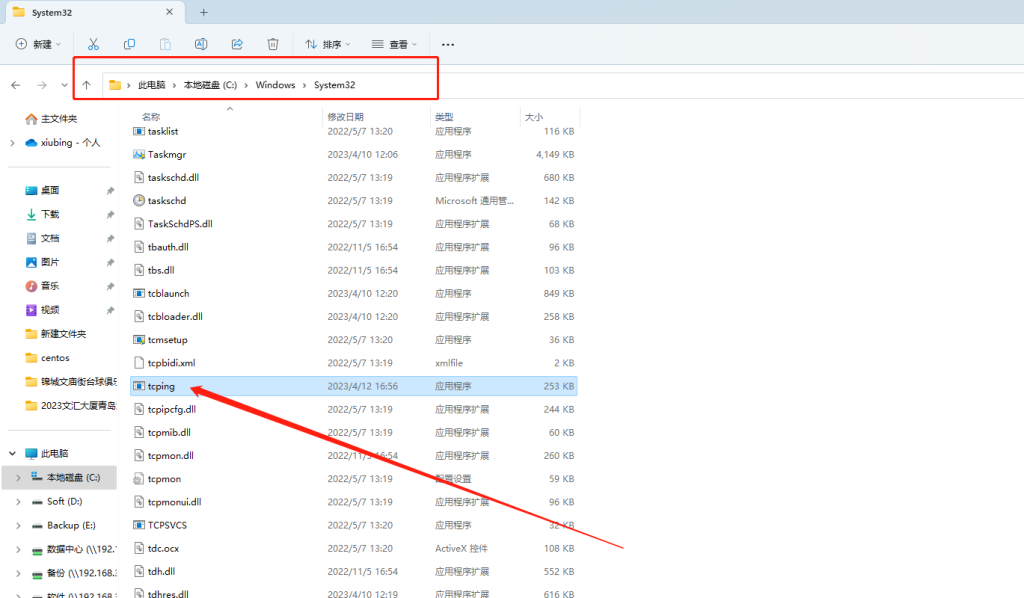The image size is (1024, 598).
Task: Click System32 in the breadcrumb path
Action: (x=334, y=85)
